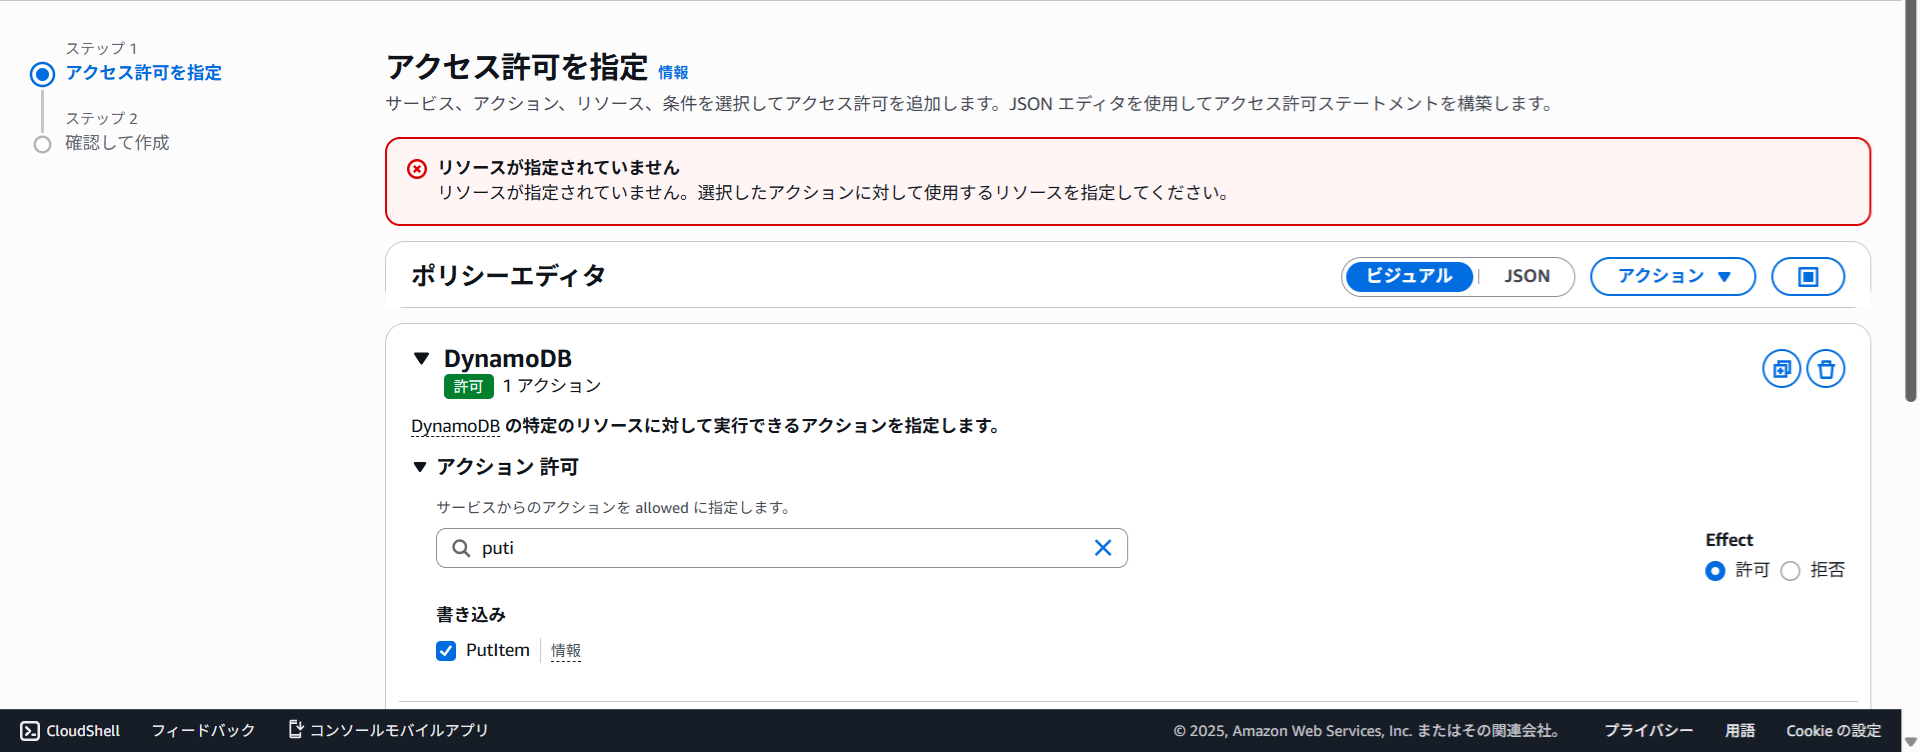
Task: Open the Console Mobile App link icon
Action: [296, 730]
